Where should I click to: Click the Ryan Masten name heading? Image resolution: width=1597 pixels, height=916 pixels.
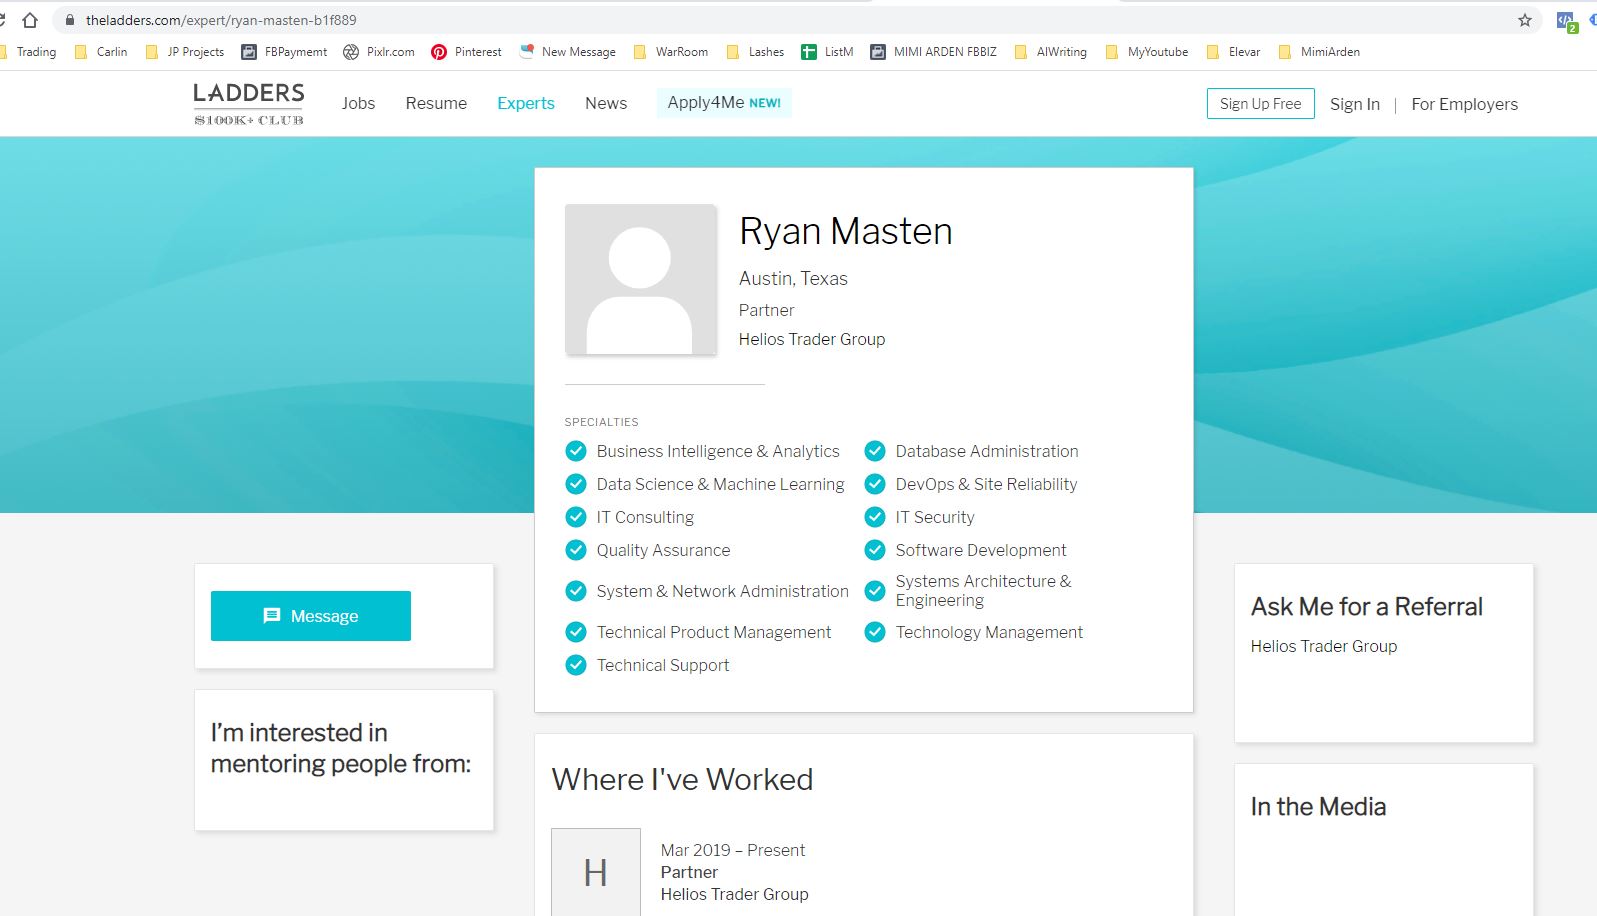846,231
